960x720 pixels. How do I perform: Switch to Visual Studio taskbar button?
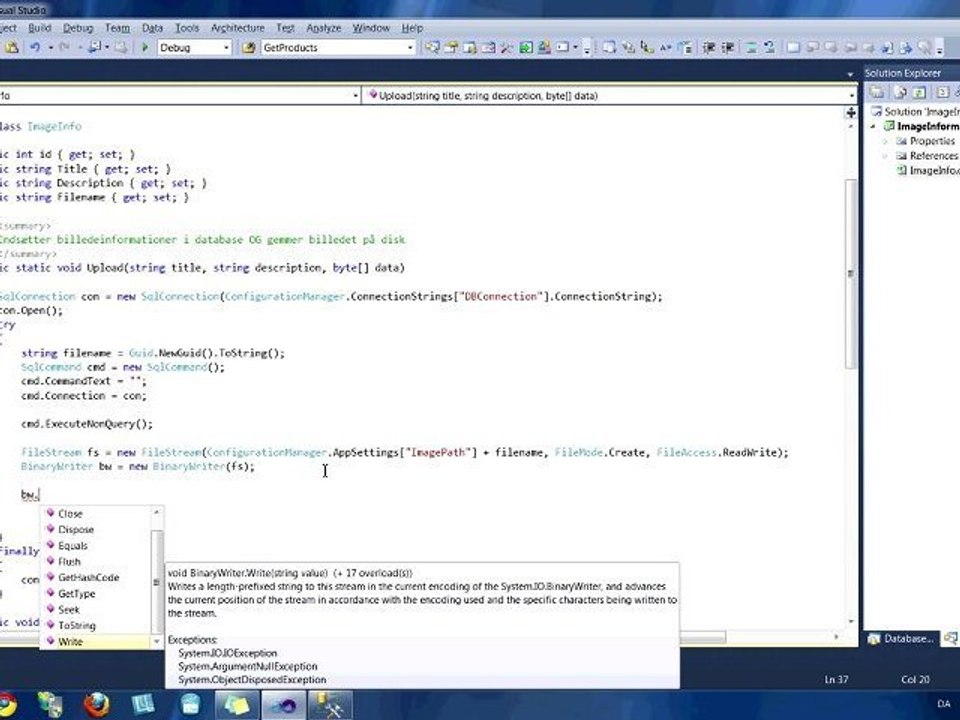point(283,704)
